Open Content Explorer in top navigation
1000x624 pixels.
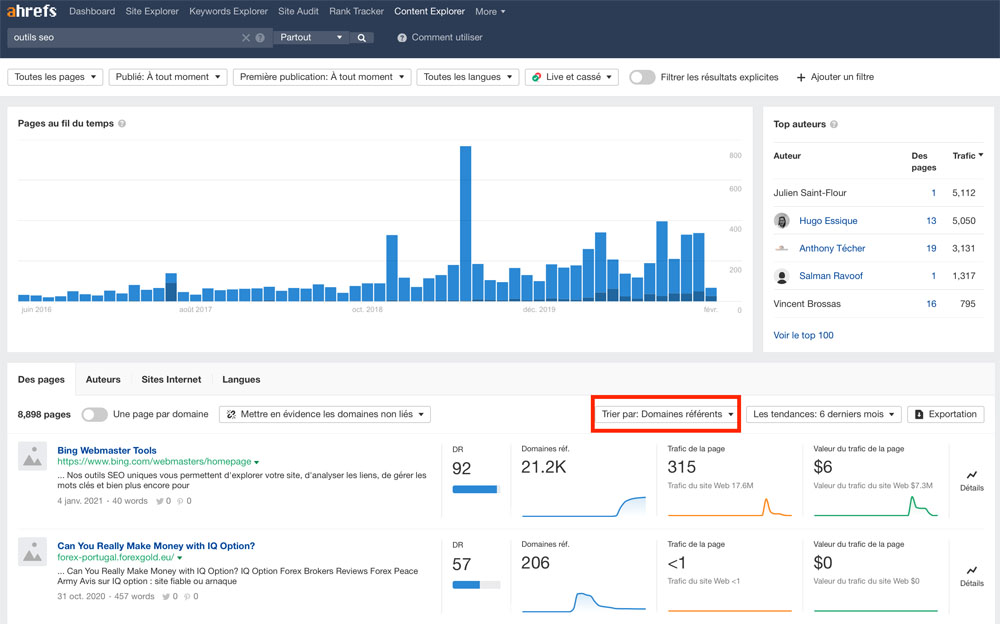point(429,11)
